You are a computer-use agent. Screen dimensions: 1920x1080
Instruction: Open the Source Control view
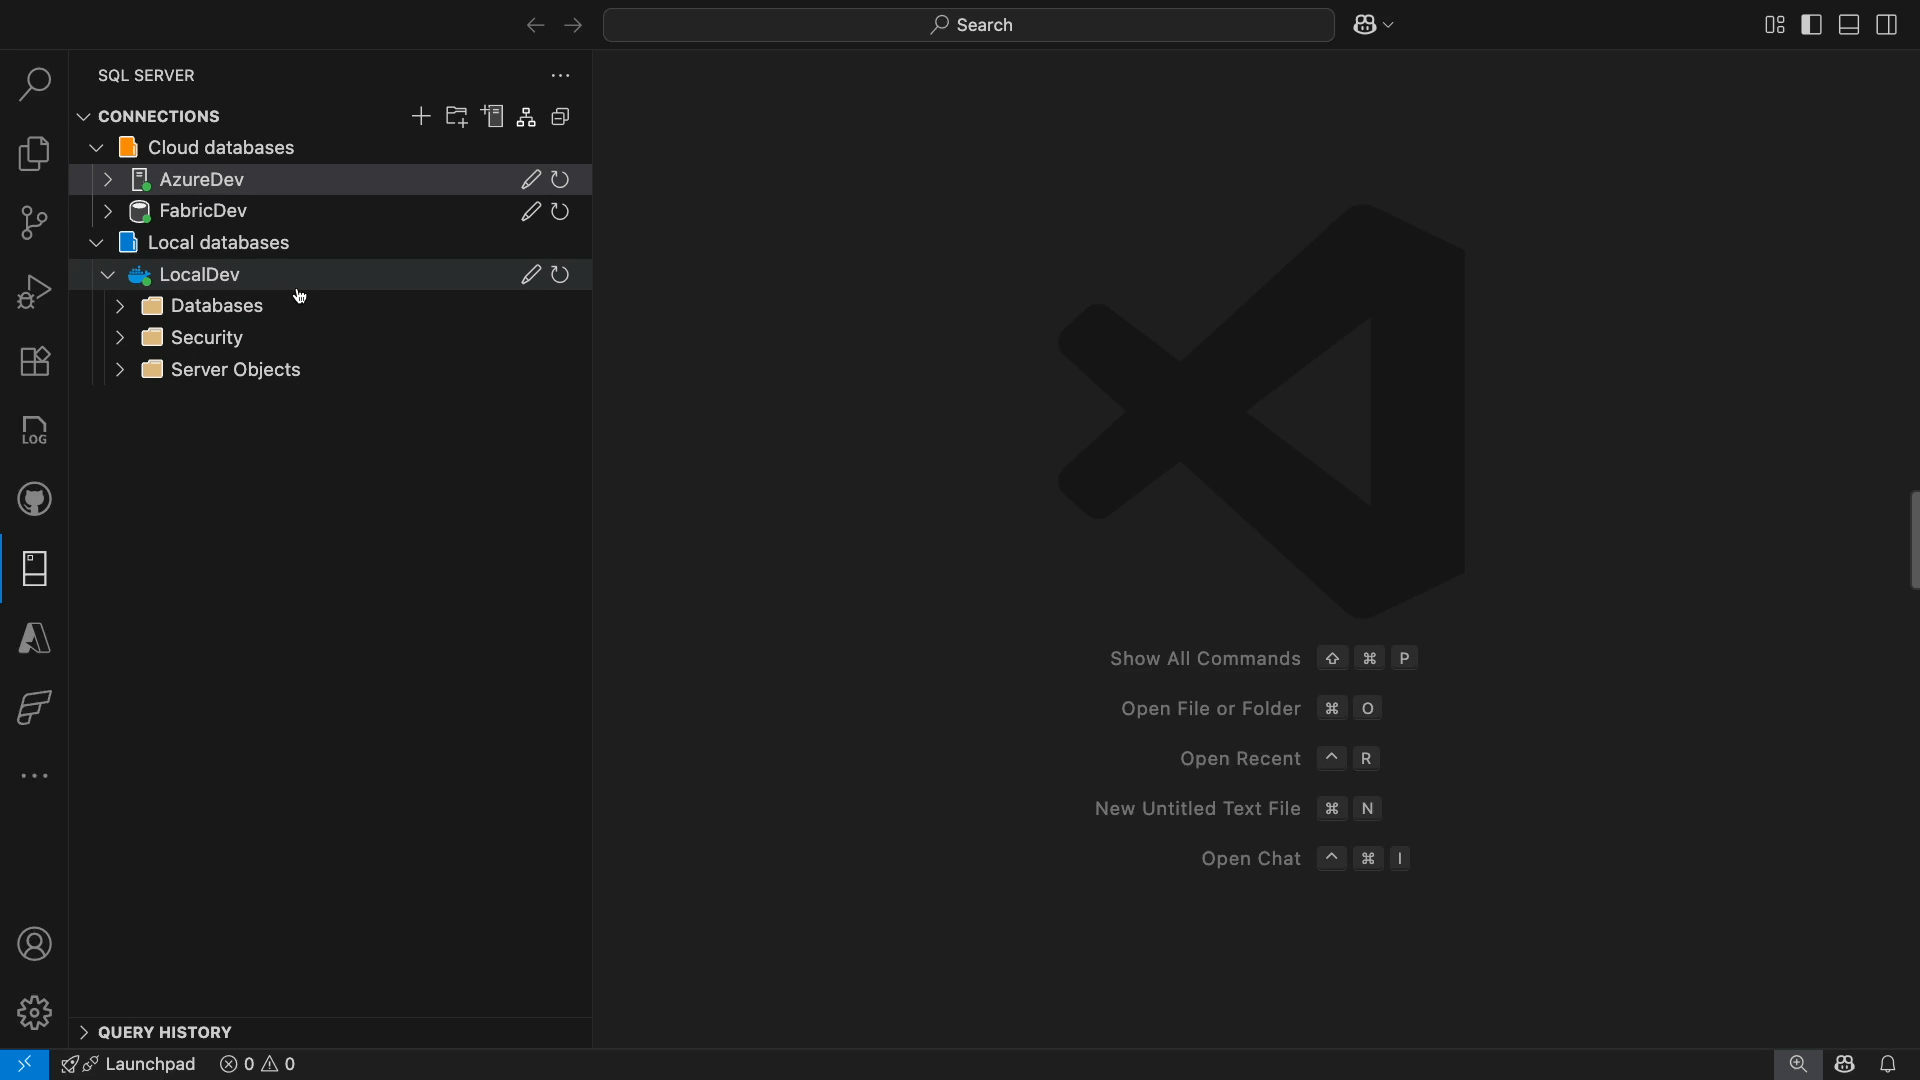click(35, 223)
